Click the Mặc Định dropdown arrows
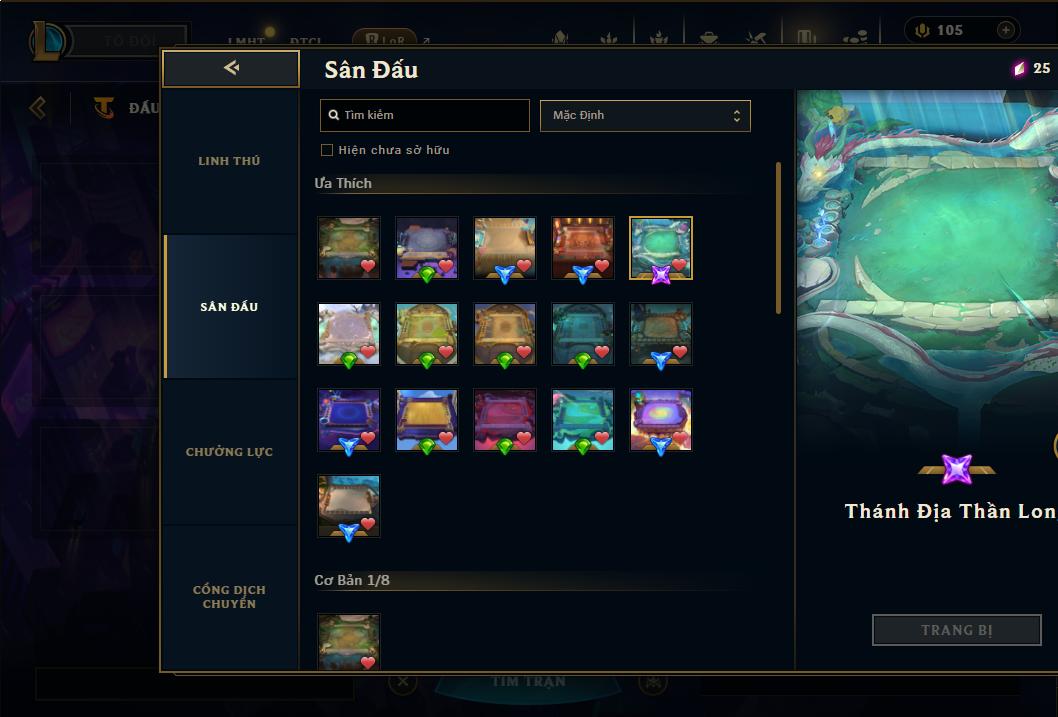Screen dimensions: 1058x717 (737, 116)
